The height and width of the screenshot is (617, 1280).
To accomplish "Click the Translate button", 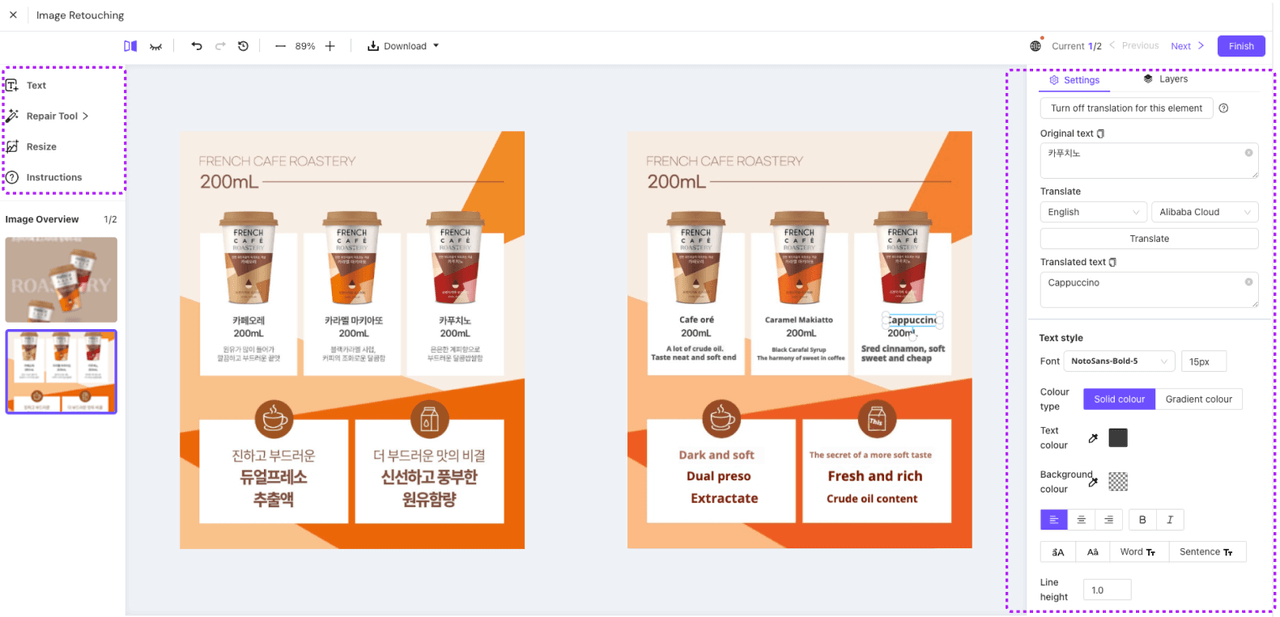I will pyautogui.click(x=1149, y=238).
